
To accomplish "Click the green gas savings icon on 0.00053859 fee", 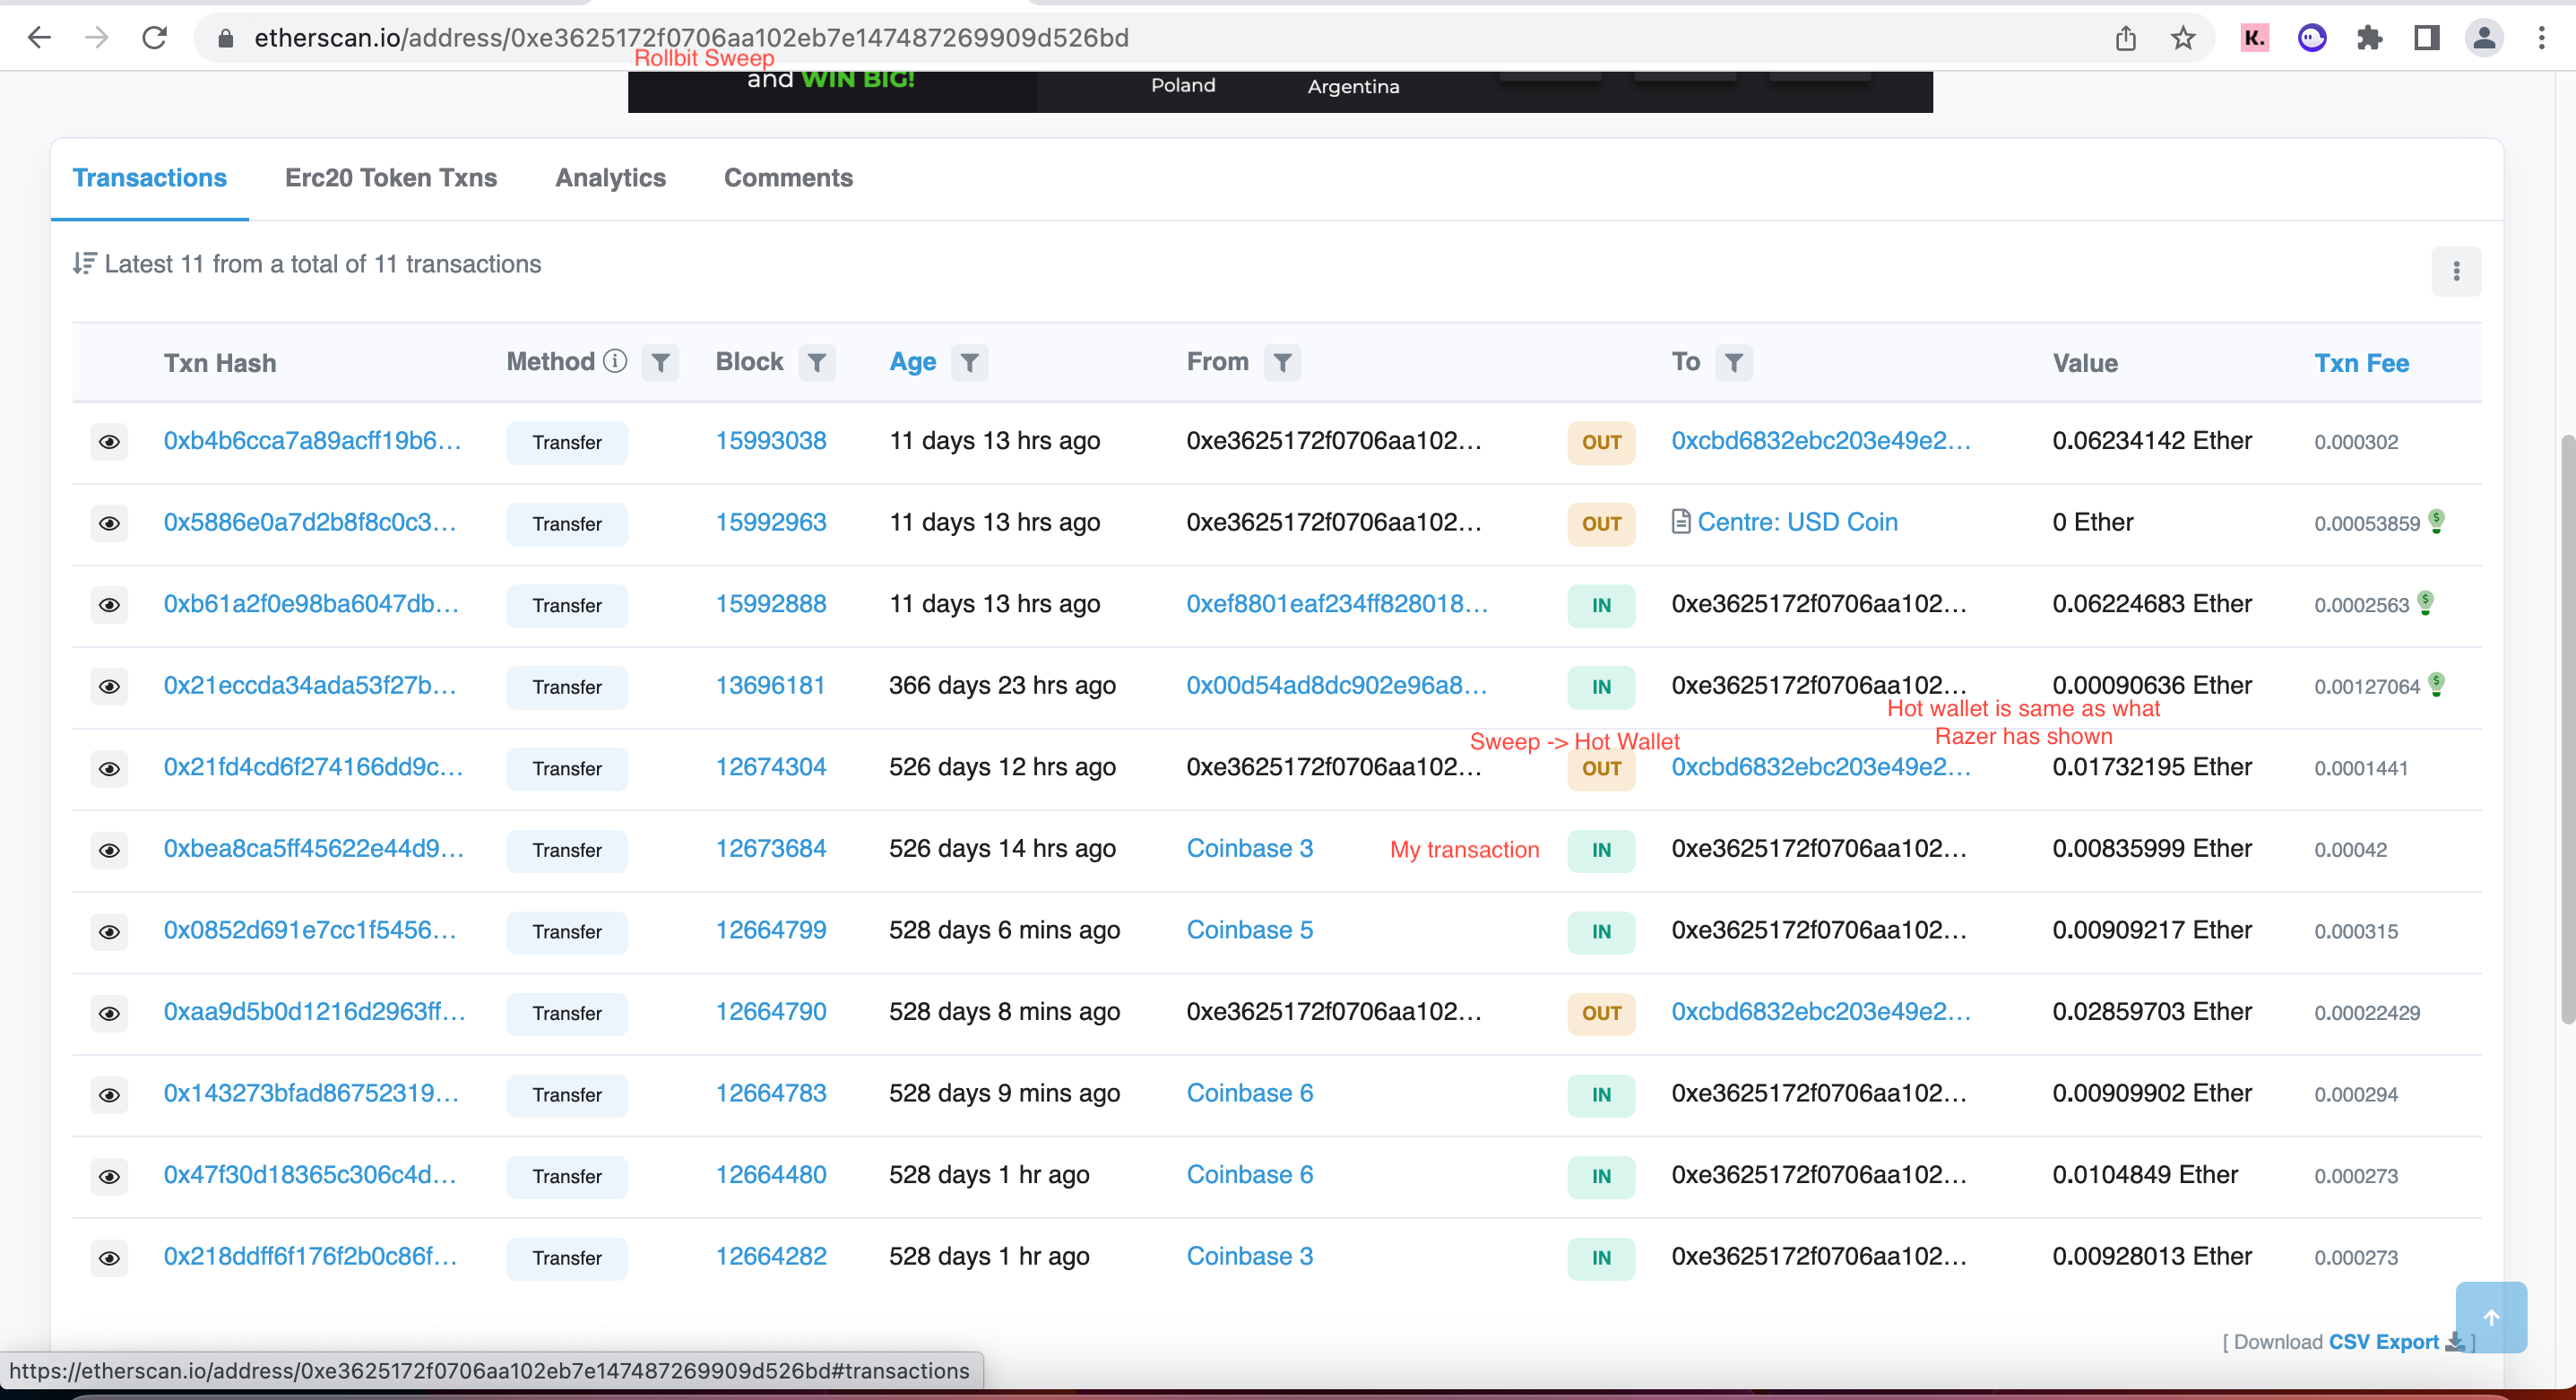I will (2437, 521).
